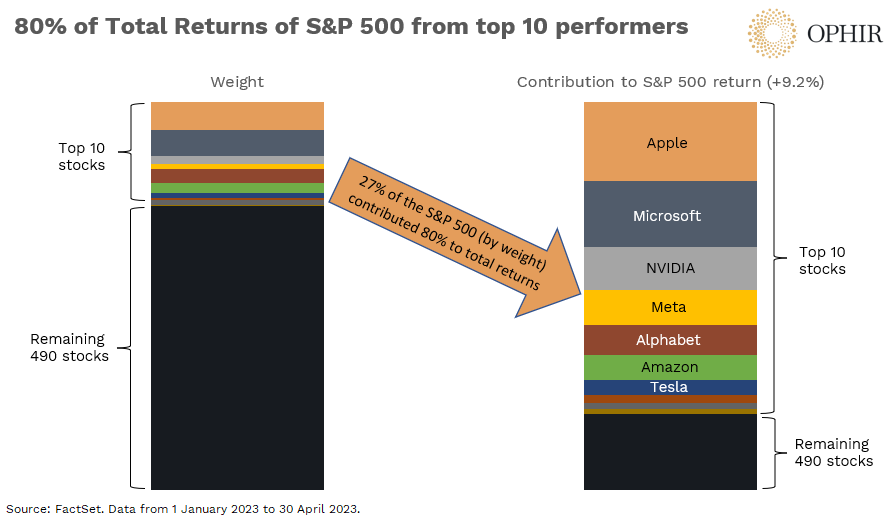Click the "Top 10 stocks" label right of the contribution bar
The image size is (893, 522).
tap(822, 260)
